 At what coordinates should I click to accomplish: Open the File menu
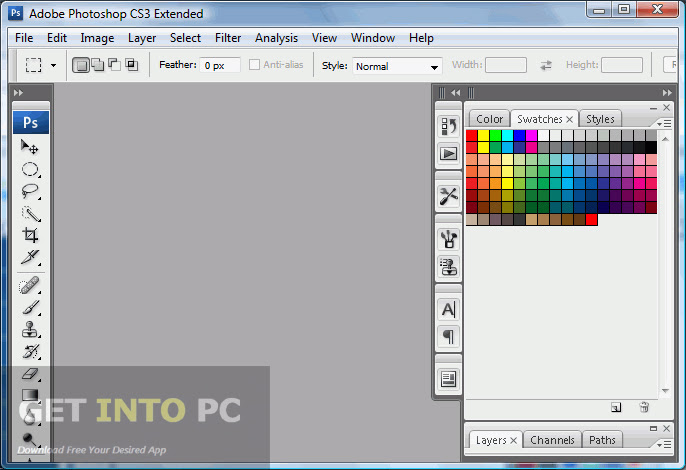tap(24, 38)
